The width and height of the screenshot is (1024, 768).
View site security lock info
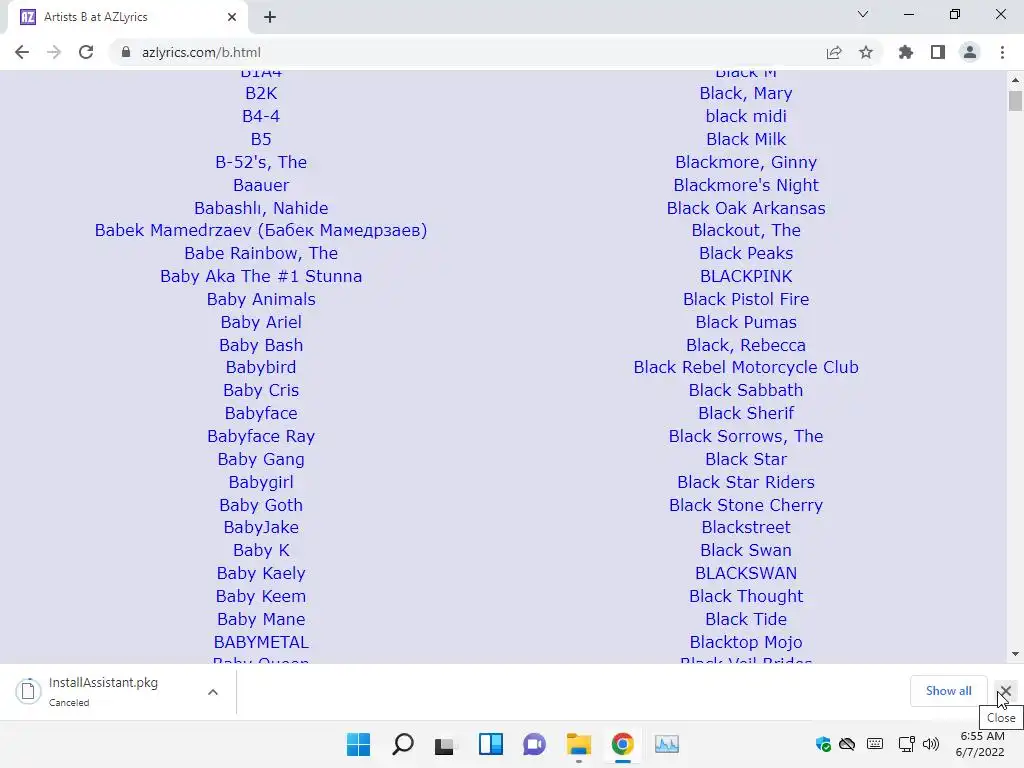(126, 52)
